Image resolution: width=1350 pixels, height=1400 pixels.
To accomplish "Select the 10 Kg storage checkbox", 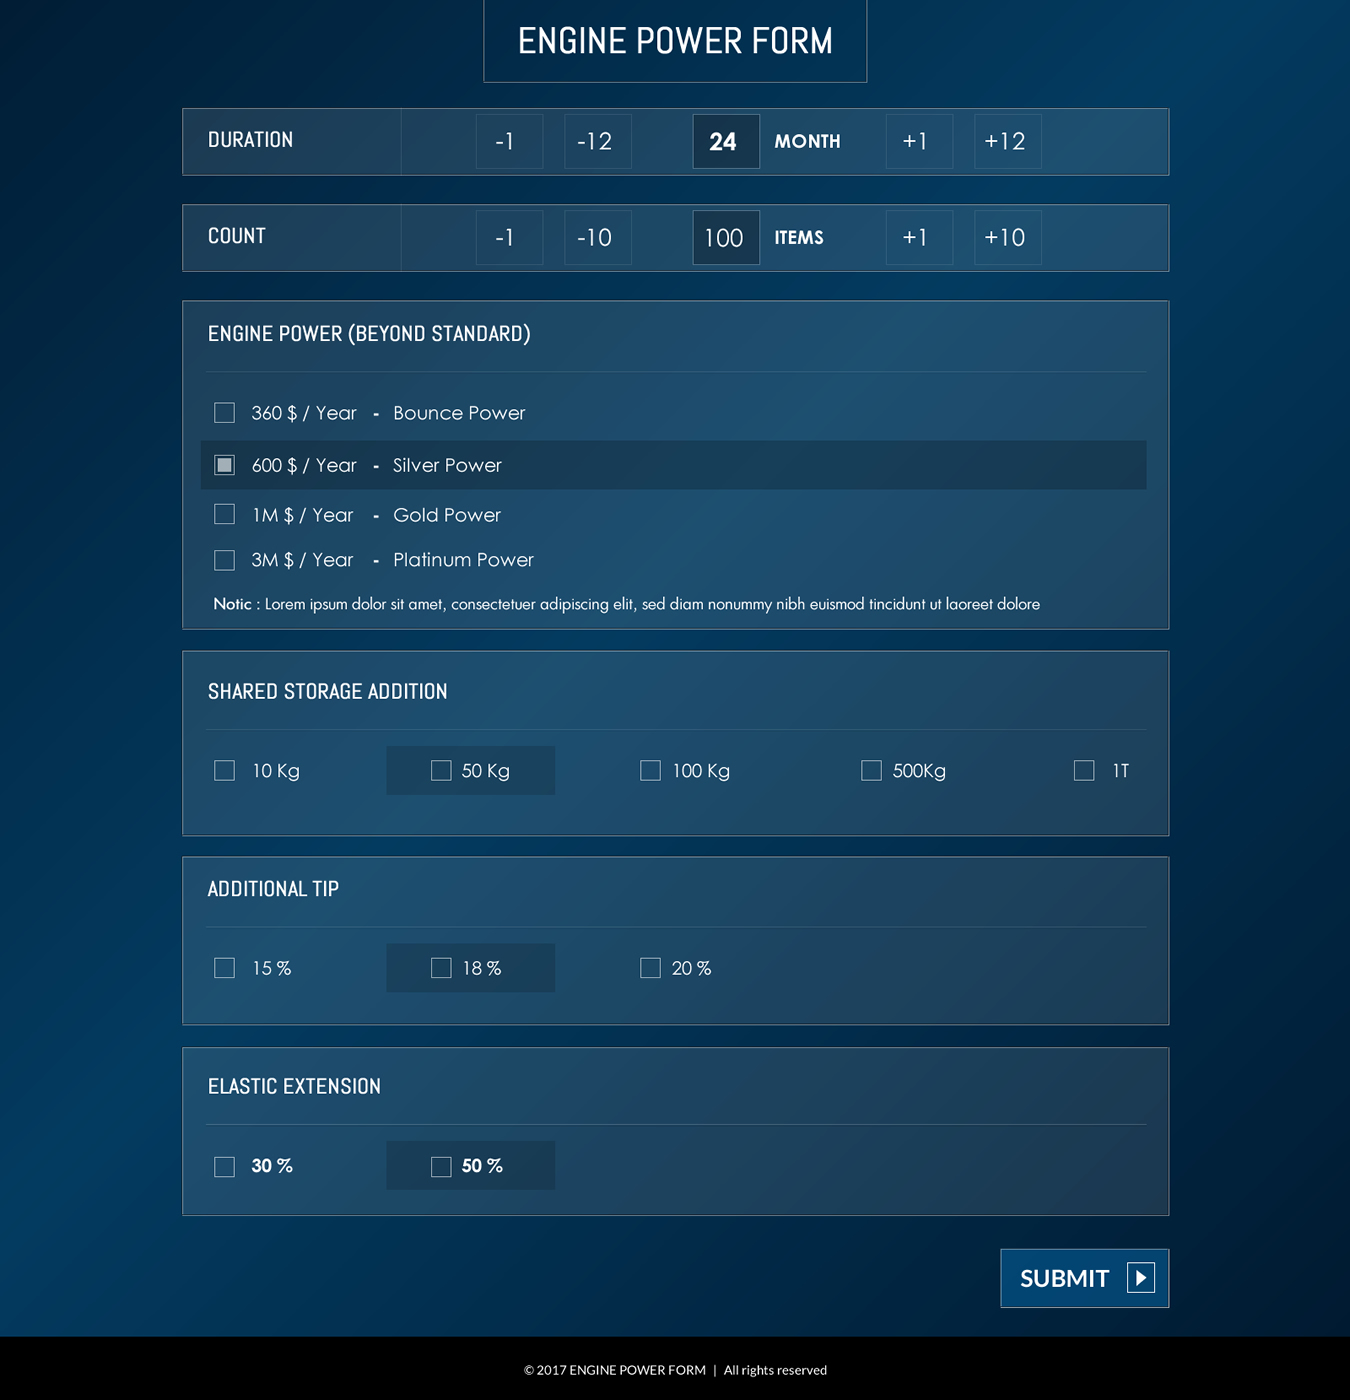I will pyautogui.click(x=225, y=770).
